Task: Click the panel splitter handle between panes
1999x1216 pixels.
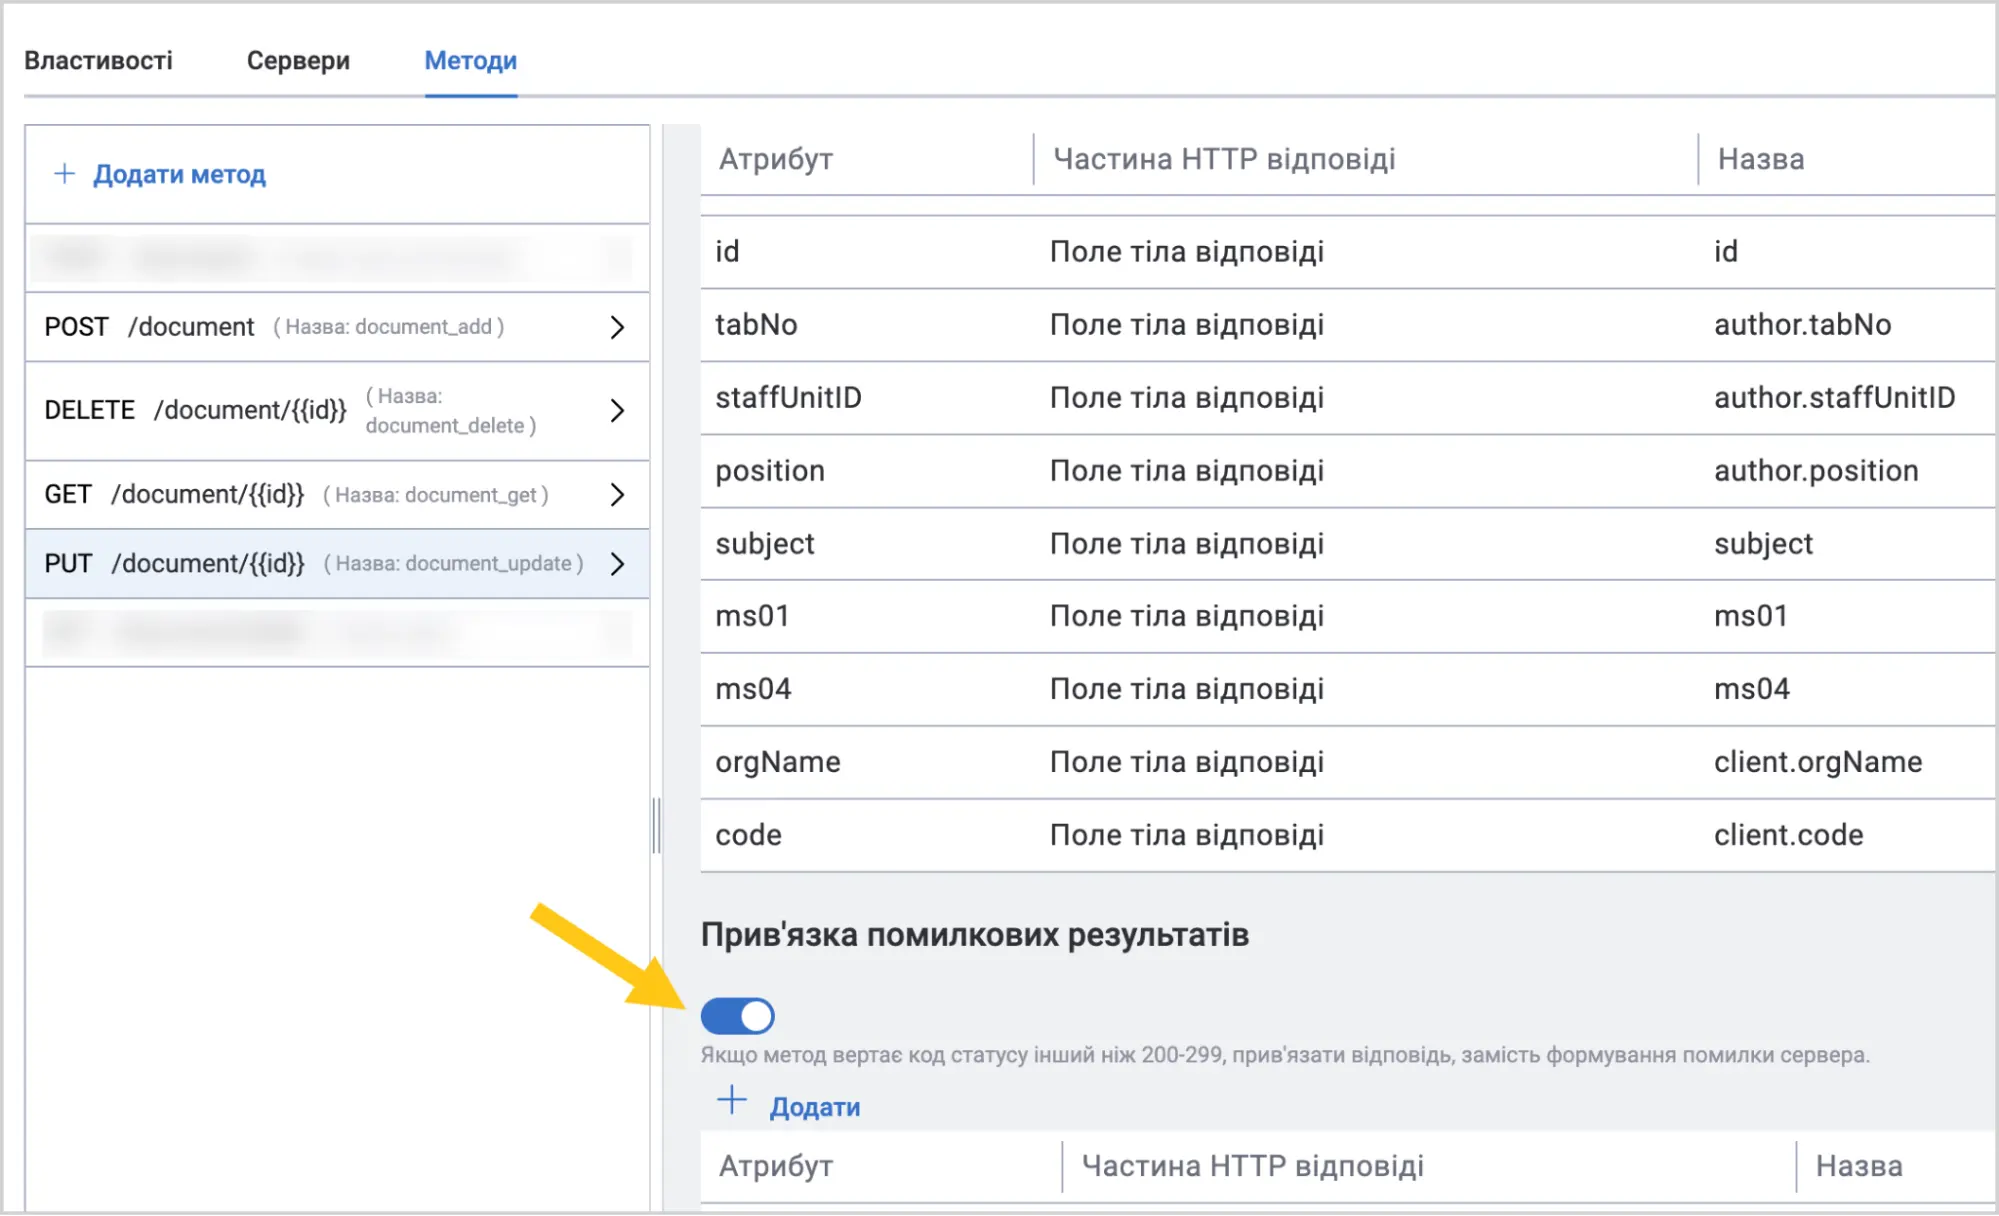Action: [656, 825]
